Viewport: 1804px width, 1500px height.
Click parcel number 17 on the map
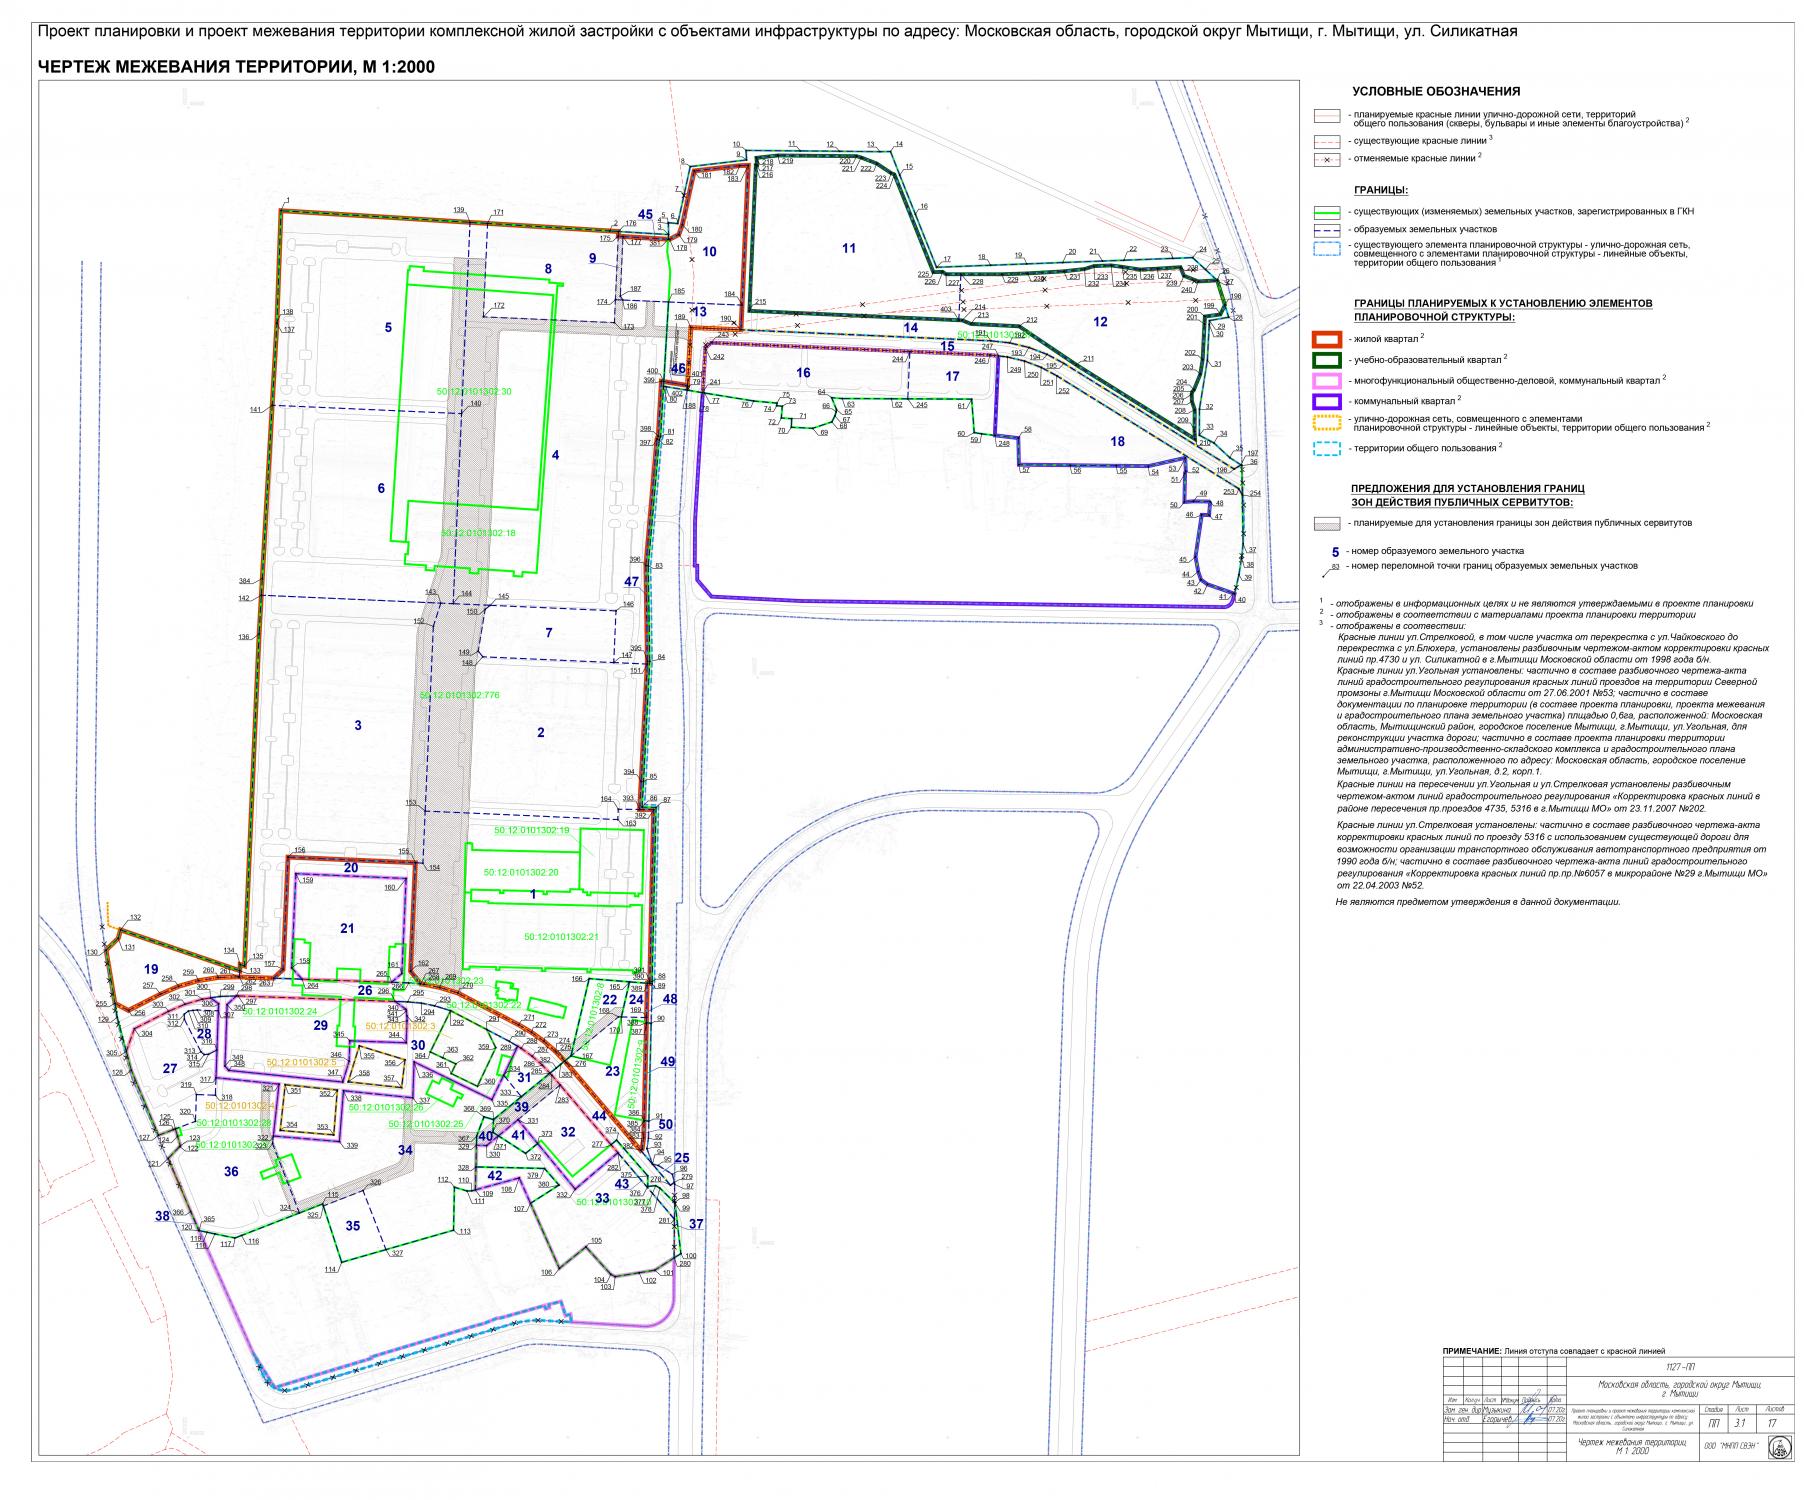952,377
